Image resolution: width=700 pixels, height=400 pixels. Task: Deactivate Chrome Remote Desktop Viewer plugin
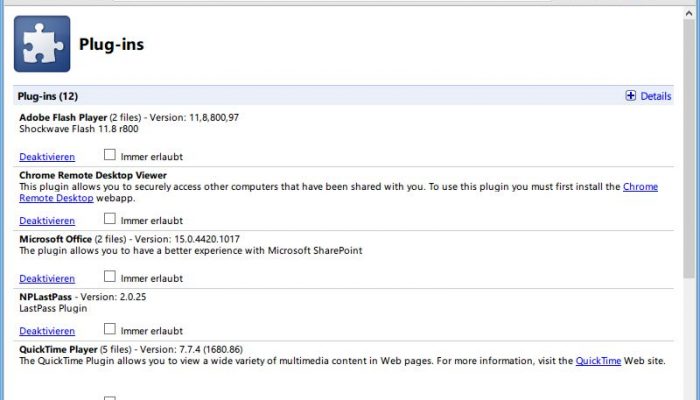coord(47,221)
